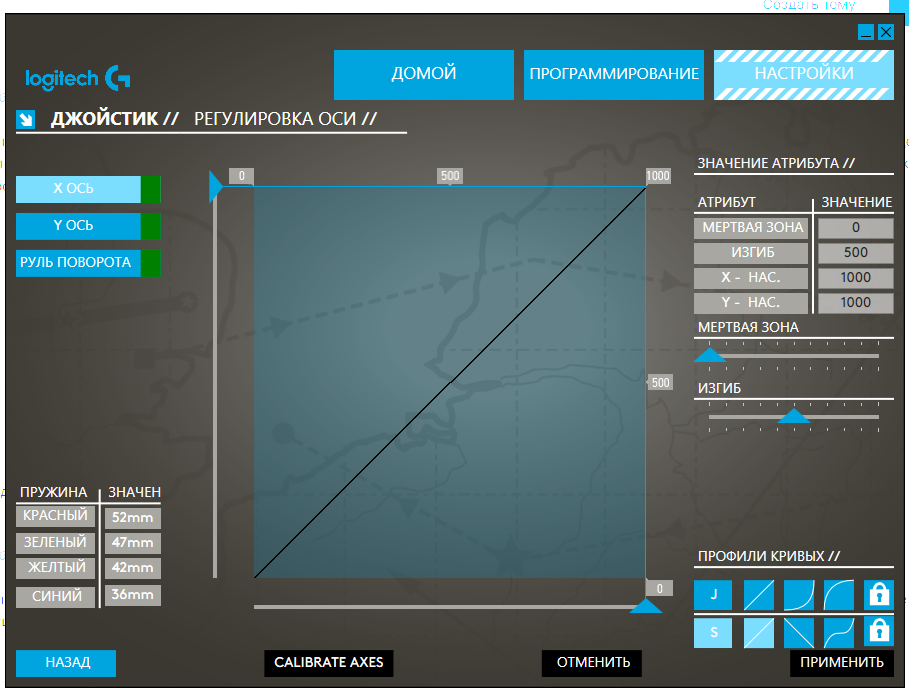Image resolution: width=909 pixels, height=698 pixels.
Task: Click the horizontal axis saturation triangle handle
Action: [x=645, y=605]
